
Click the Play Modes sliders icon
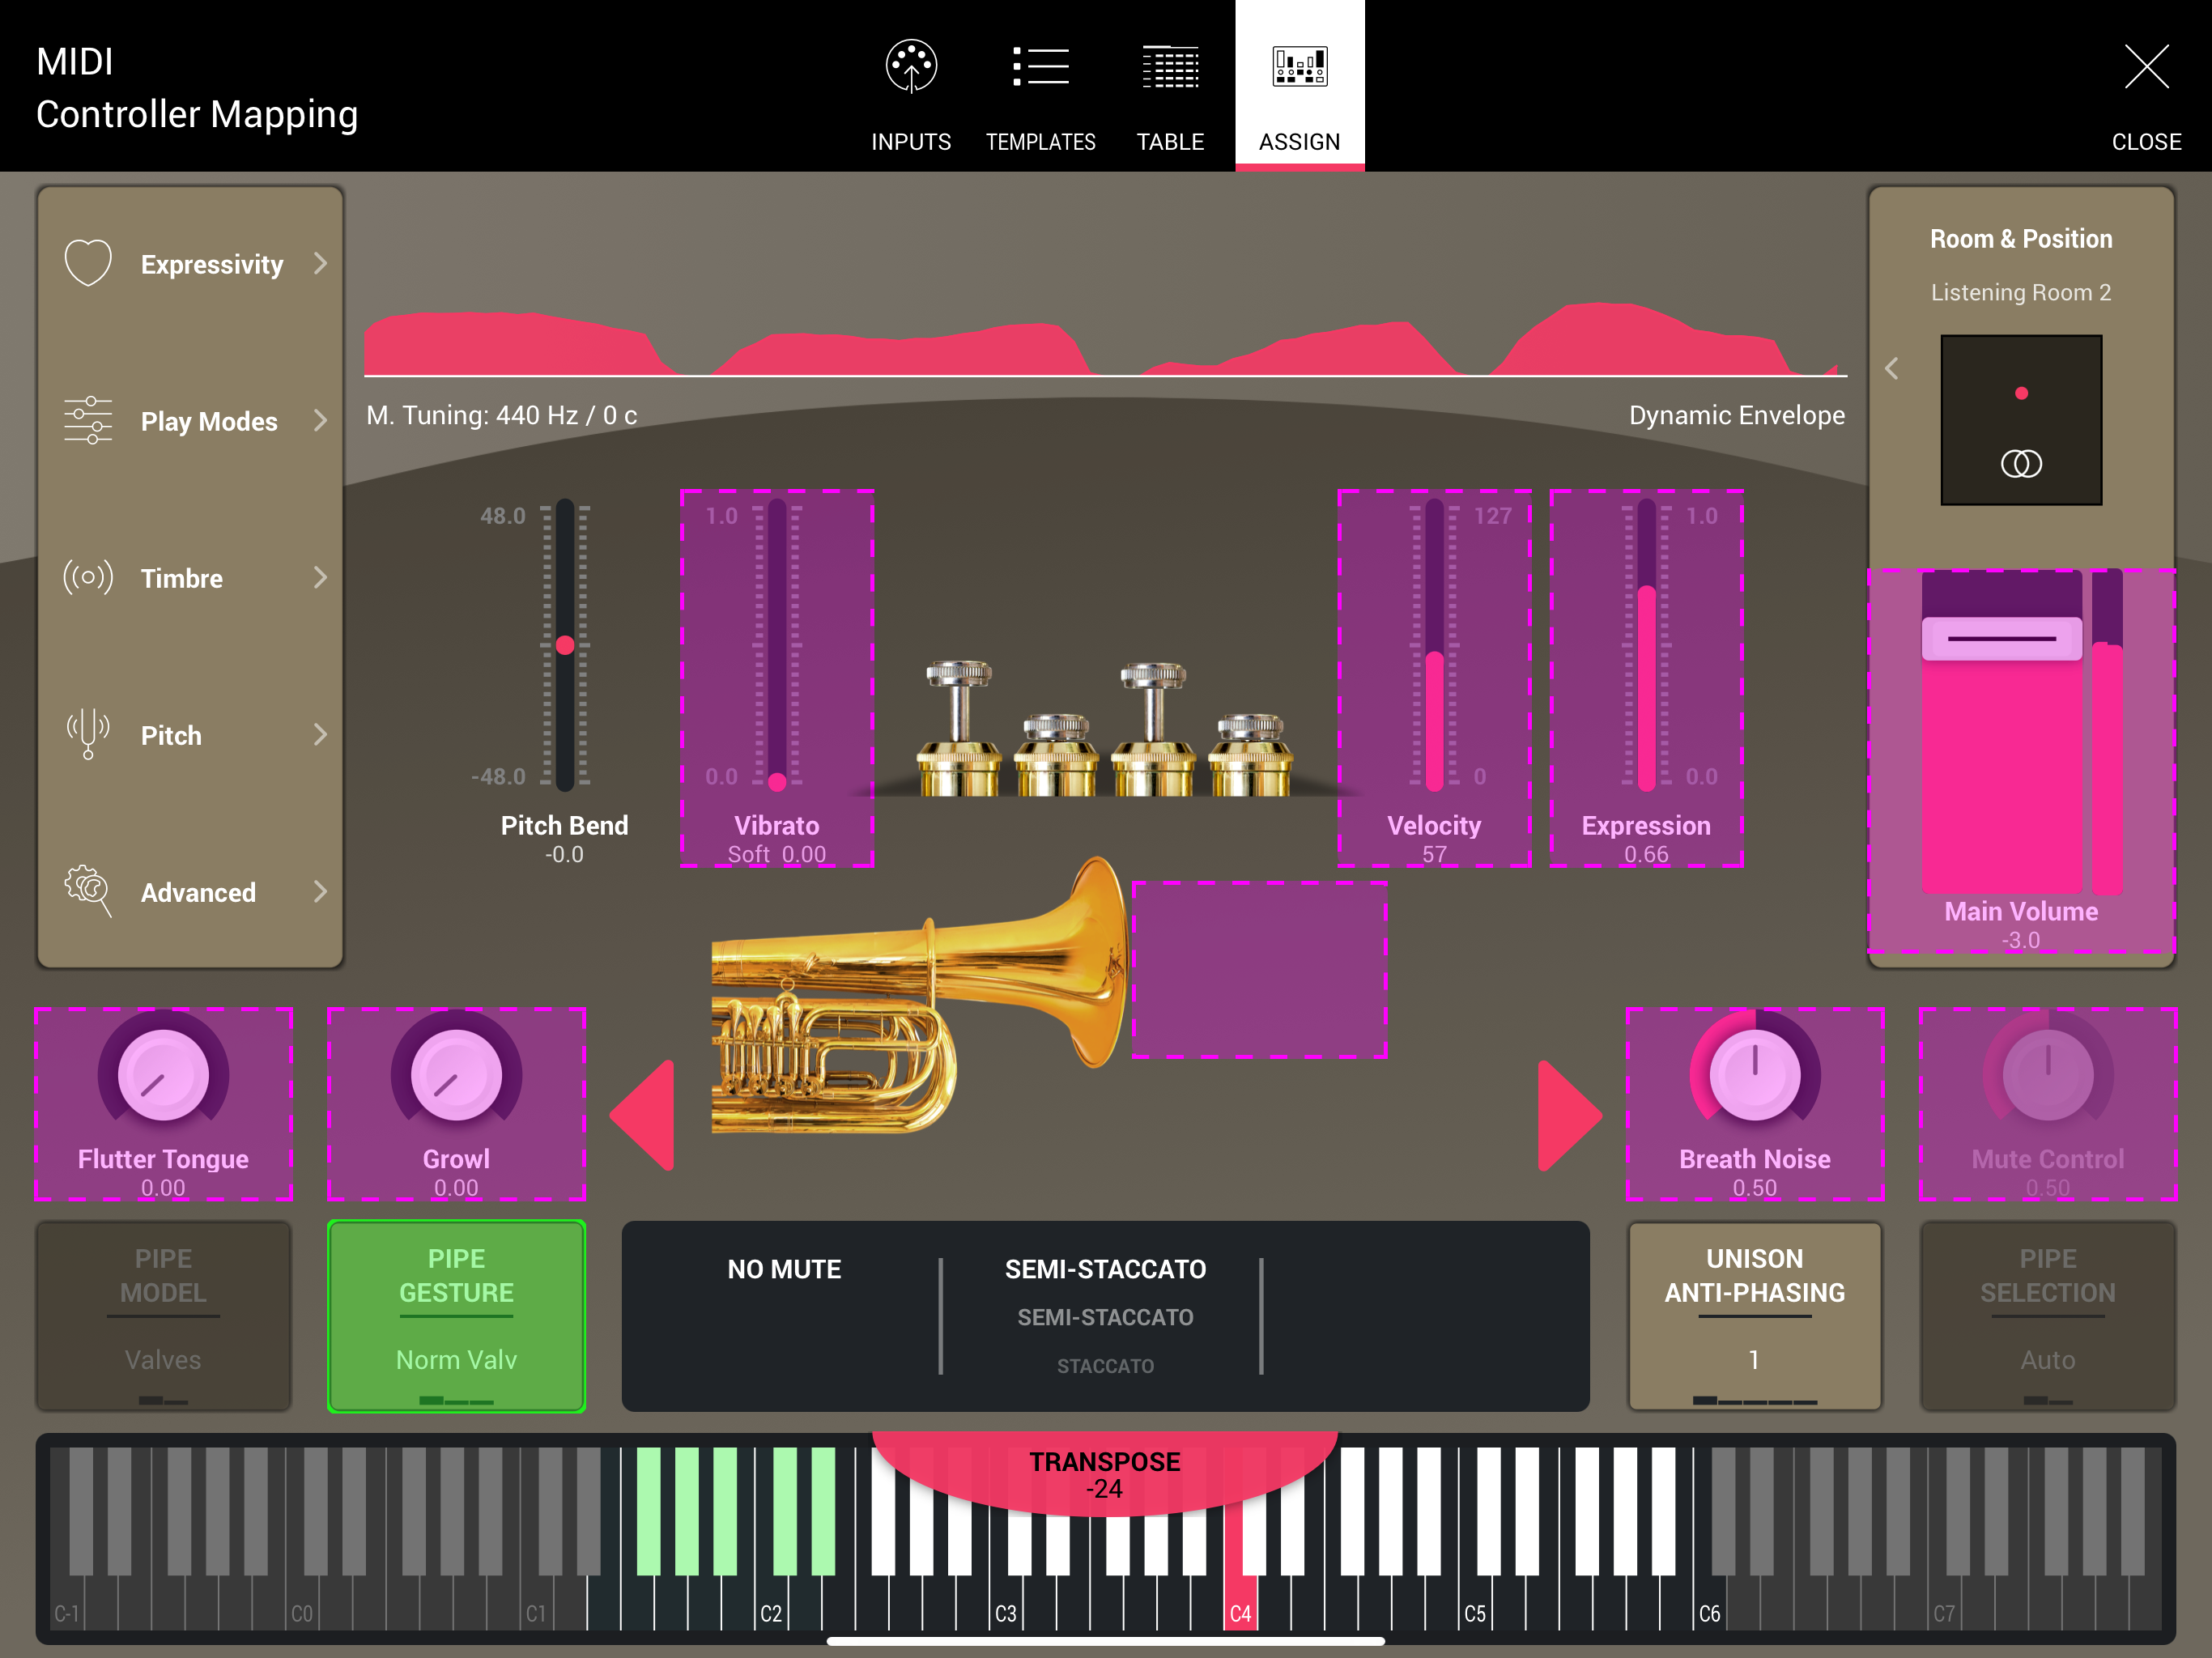pyautogui.click(x=88, y=420)
